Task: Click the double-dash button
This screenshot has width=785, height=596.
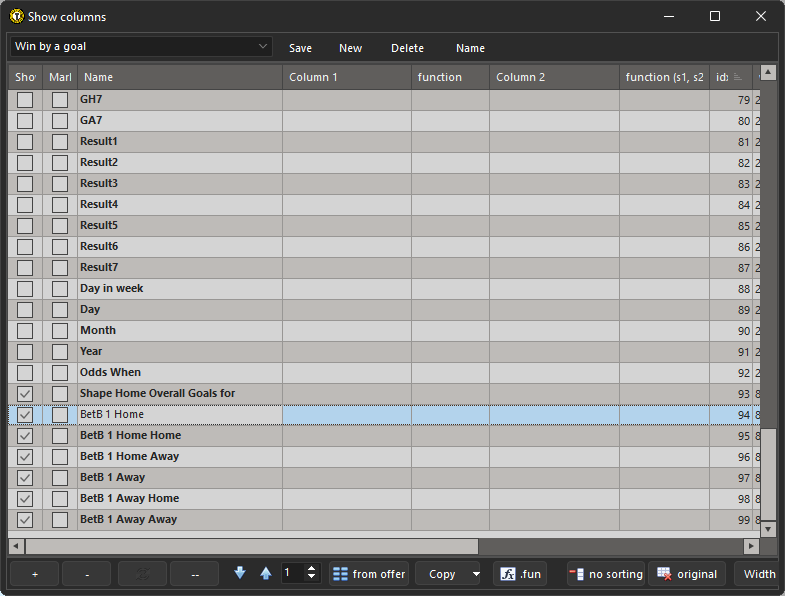Action: (x=194, y=574)
